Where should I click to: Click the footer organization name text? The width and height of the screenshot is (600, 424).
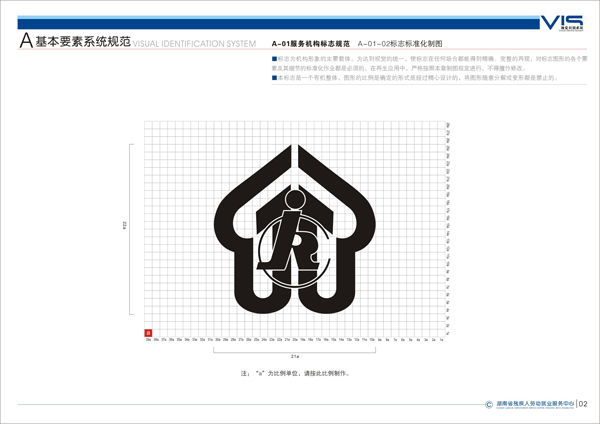(525, 404)
